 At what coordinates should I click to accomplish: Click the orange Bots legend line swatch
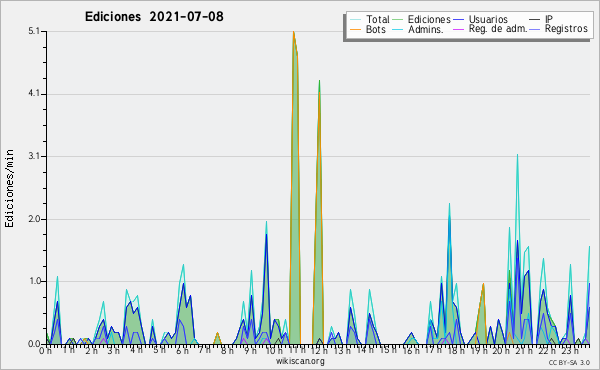(355, 29)
